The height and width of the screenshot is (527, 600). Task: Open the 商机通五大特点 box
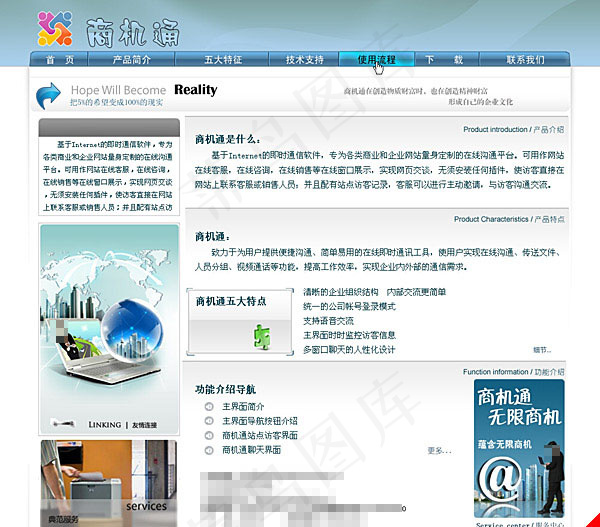click(240, 322)
